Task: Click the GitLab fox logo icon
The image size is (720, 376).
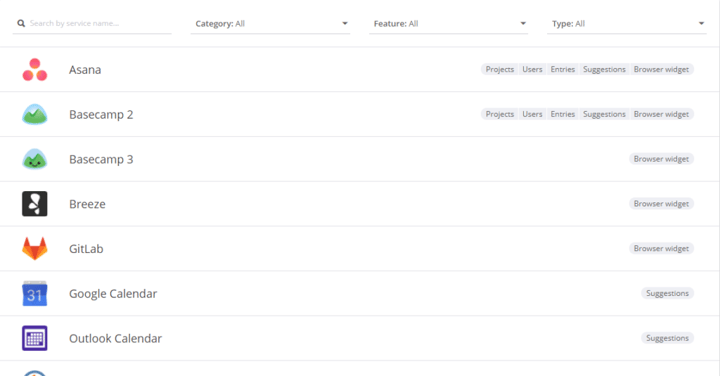Action: pyautogui.click(x=35, y=248)
